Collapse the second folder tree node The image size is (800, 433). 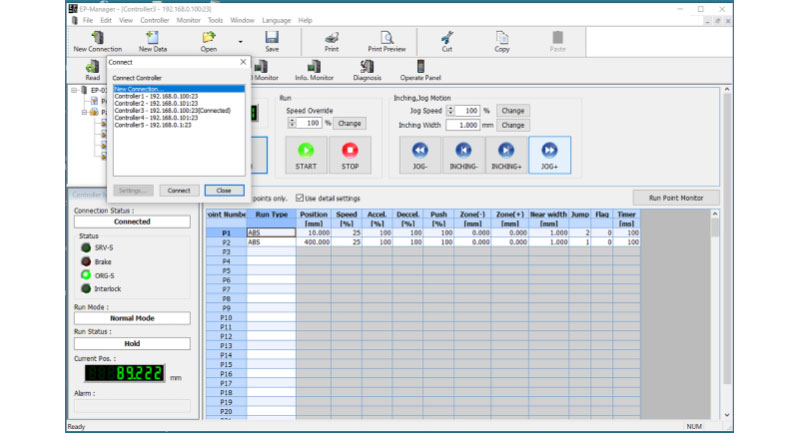click(85, 112)
